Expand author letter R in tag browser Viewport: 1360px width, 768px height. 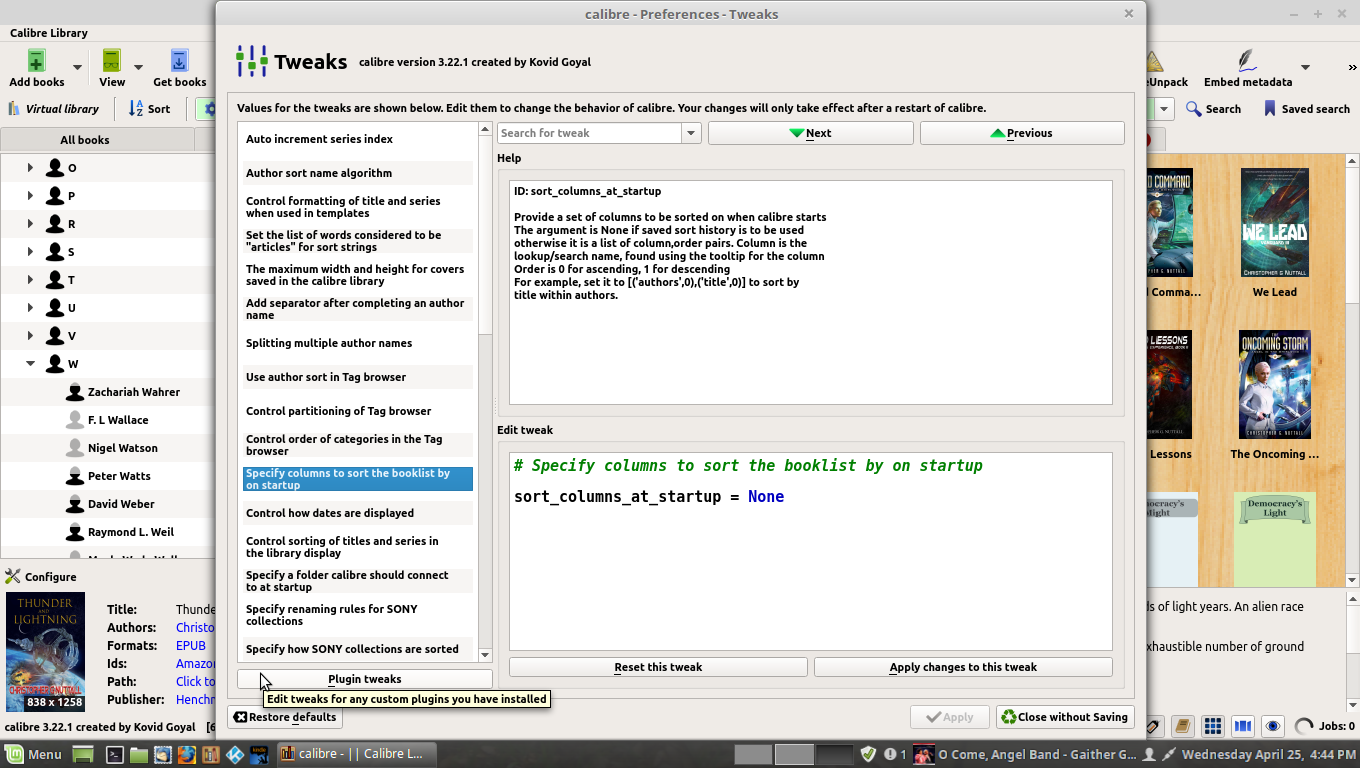pos(30,223)
